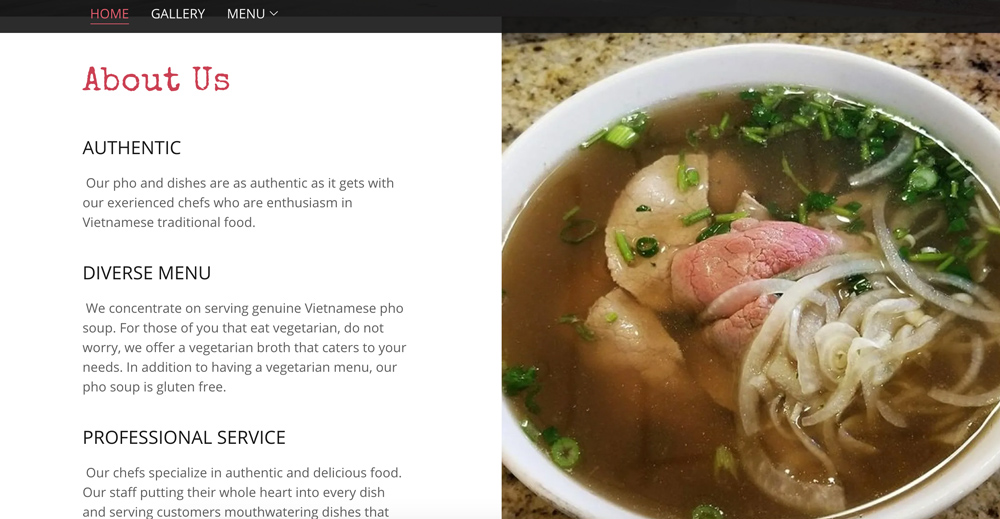Click the dark navigation bar background

coord(638,14)
